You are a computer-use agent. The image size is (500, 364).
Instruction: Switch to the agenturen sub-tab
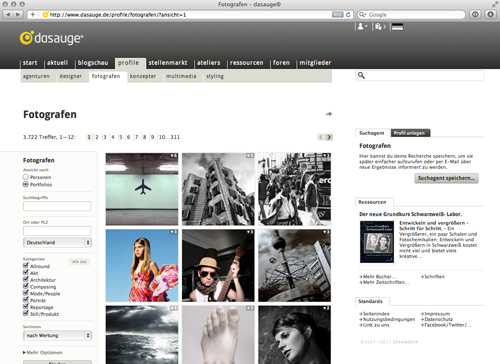pos(36,76)
